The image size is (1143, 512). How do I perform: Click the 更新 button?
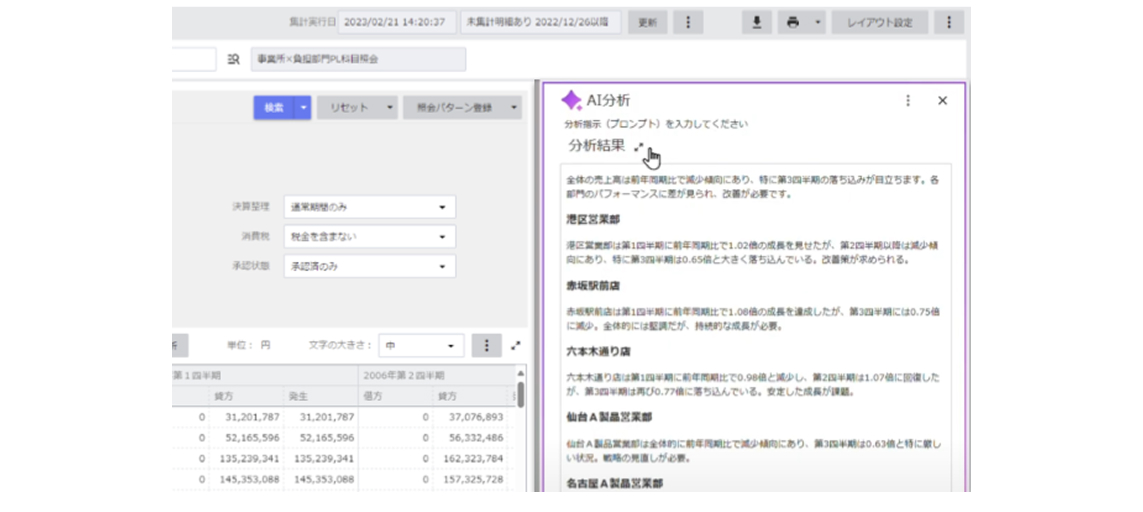647,23
